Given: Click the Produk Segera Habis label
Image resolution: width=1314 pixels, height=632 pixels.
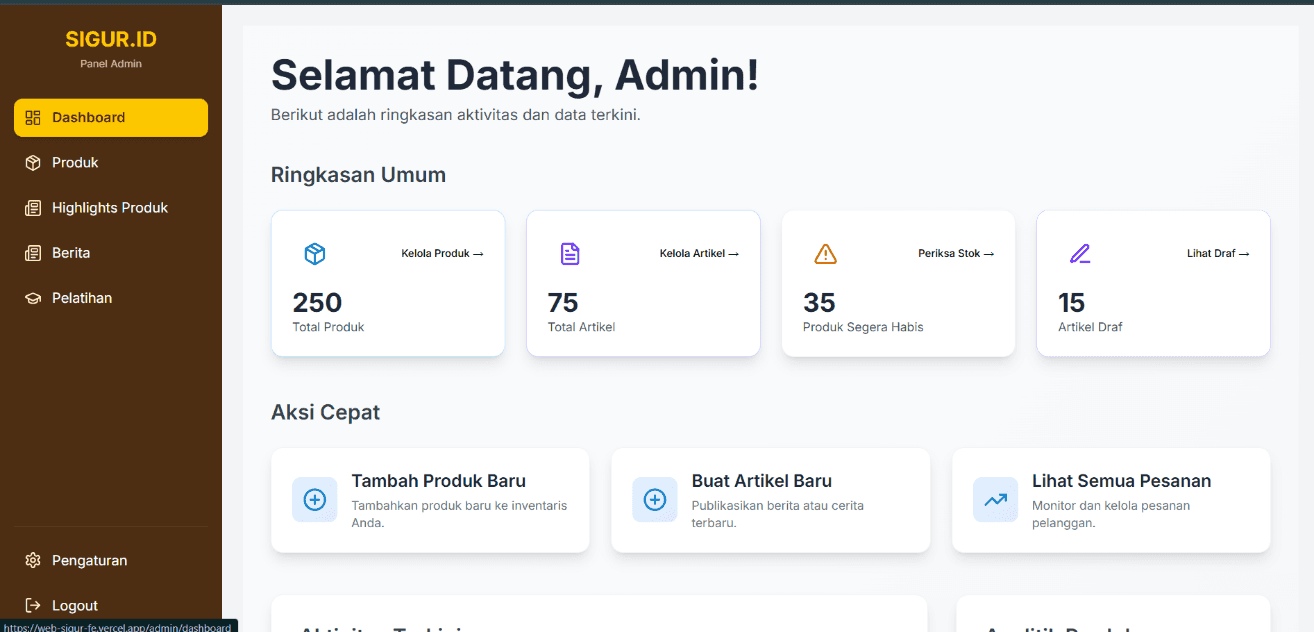Looking at the screenshot, I should pyautogui.click(x=863, y=327).
